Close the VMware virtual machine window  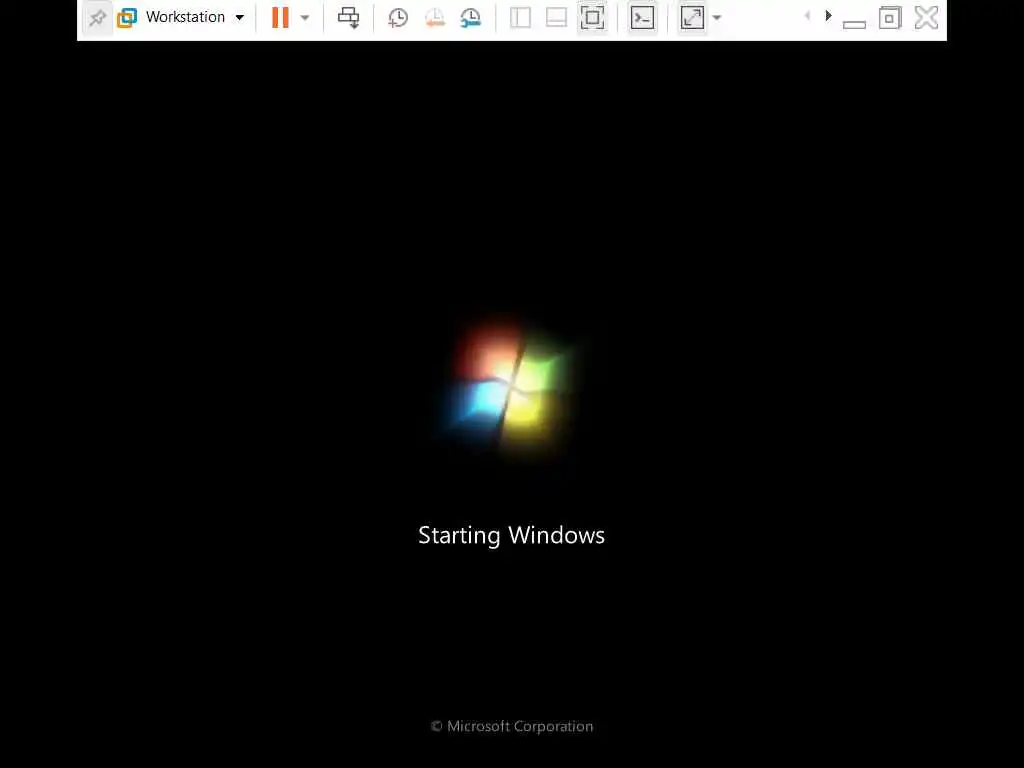pos(926,18)
